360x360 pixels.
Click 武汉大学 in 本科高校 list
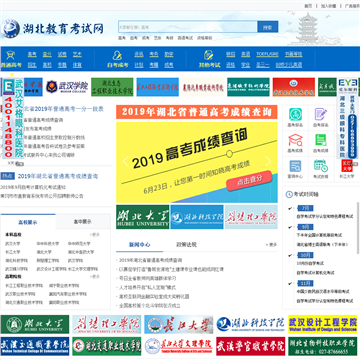13,244
